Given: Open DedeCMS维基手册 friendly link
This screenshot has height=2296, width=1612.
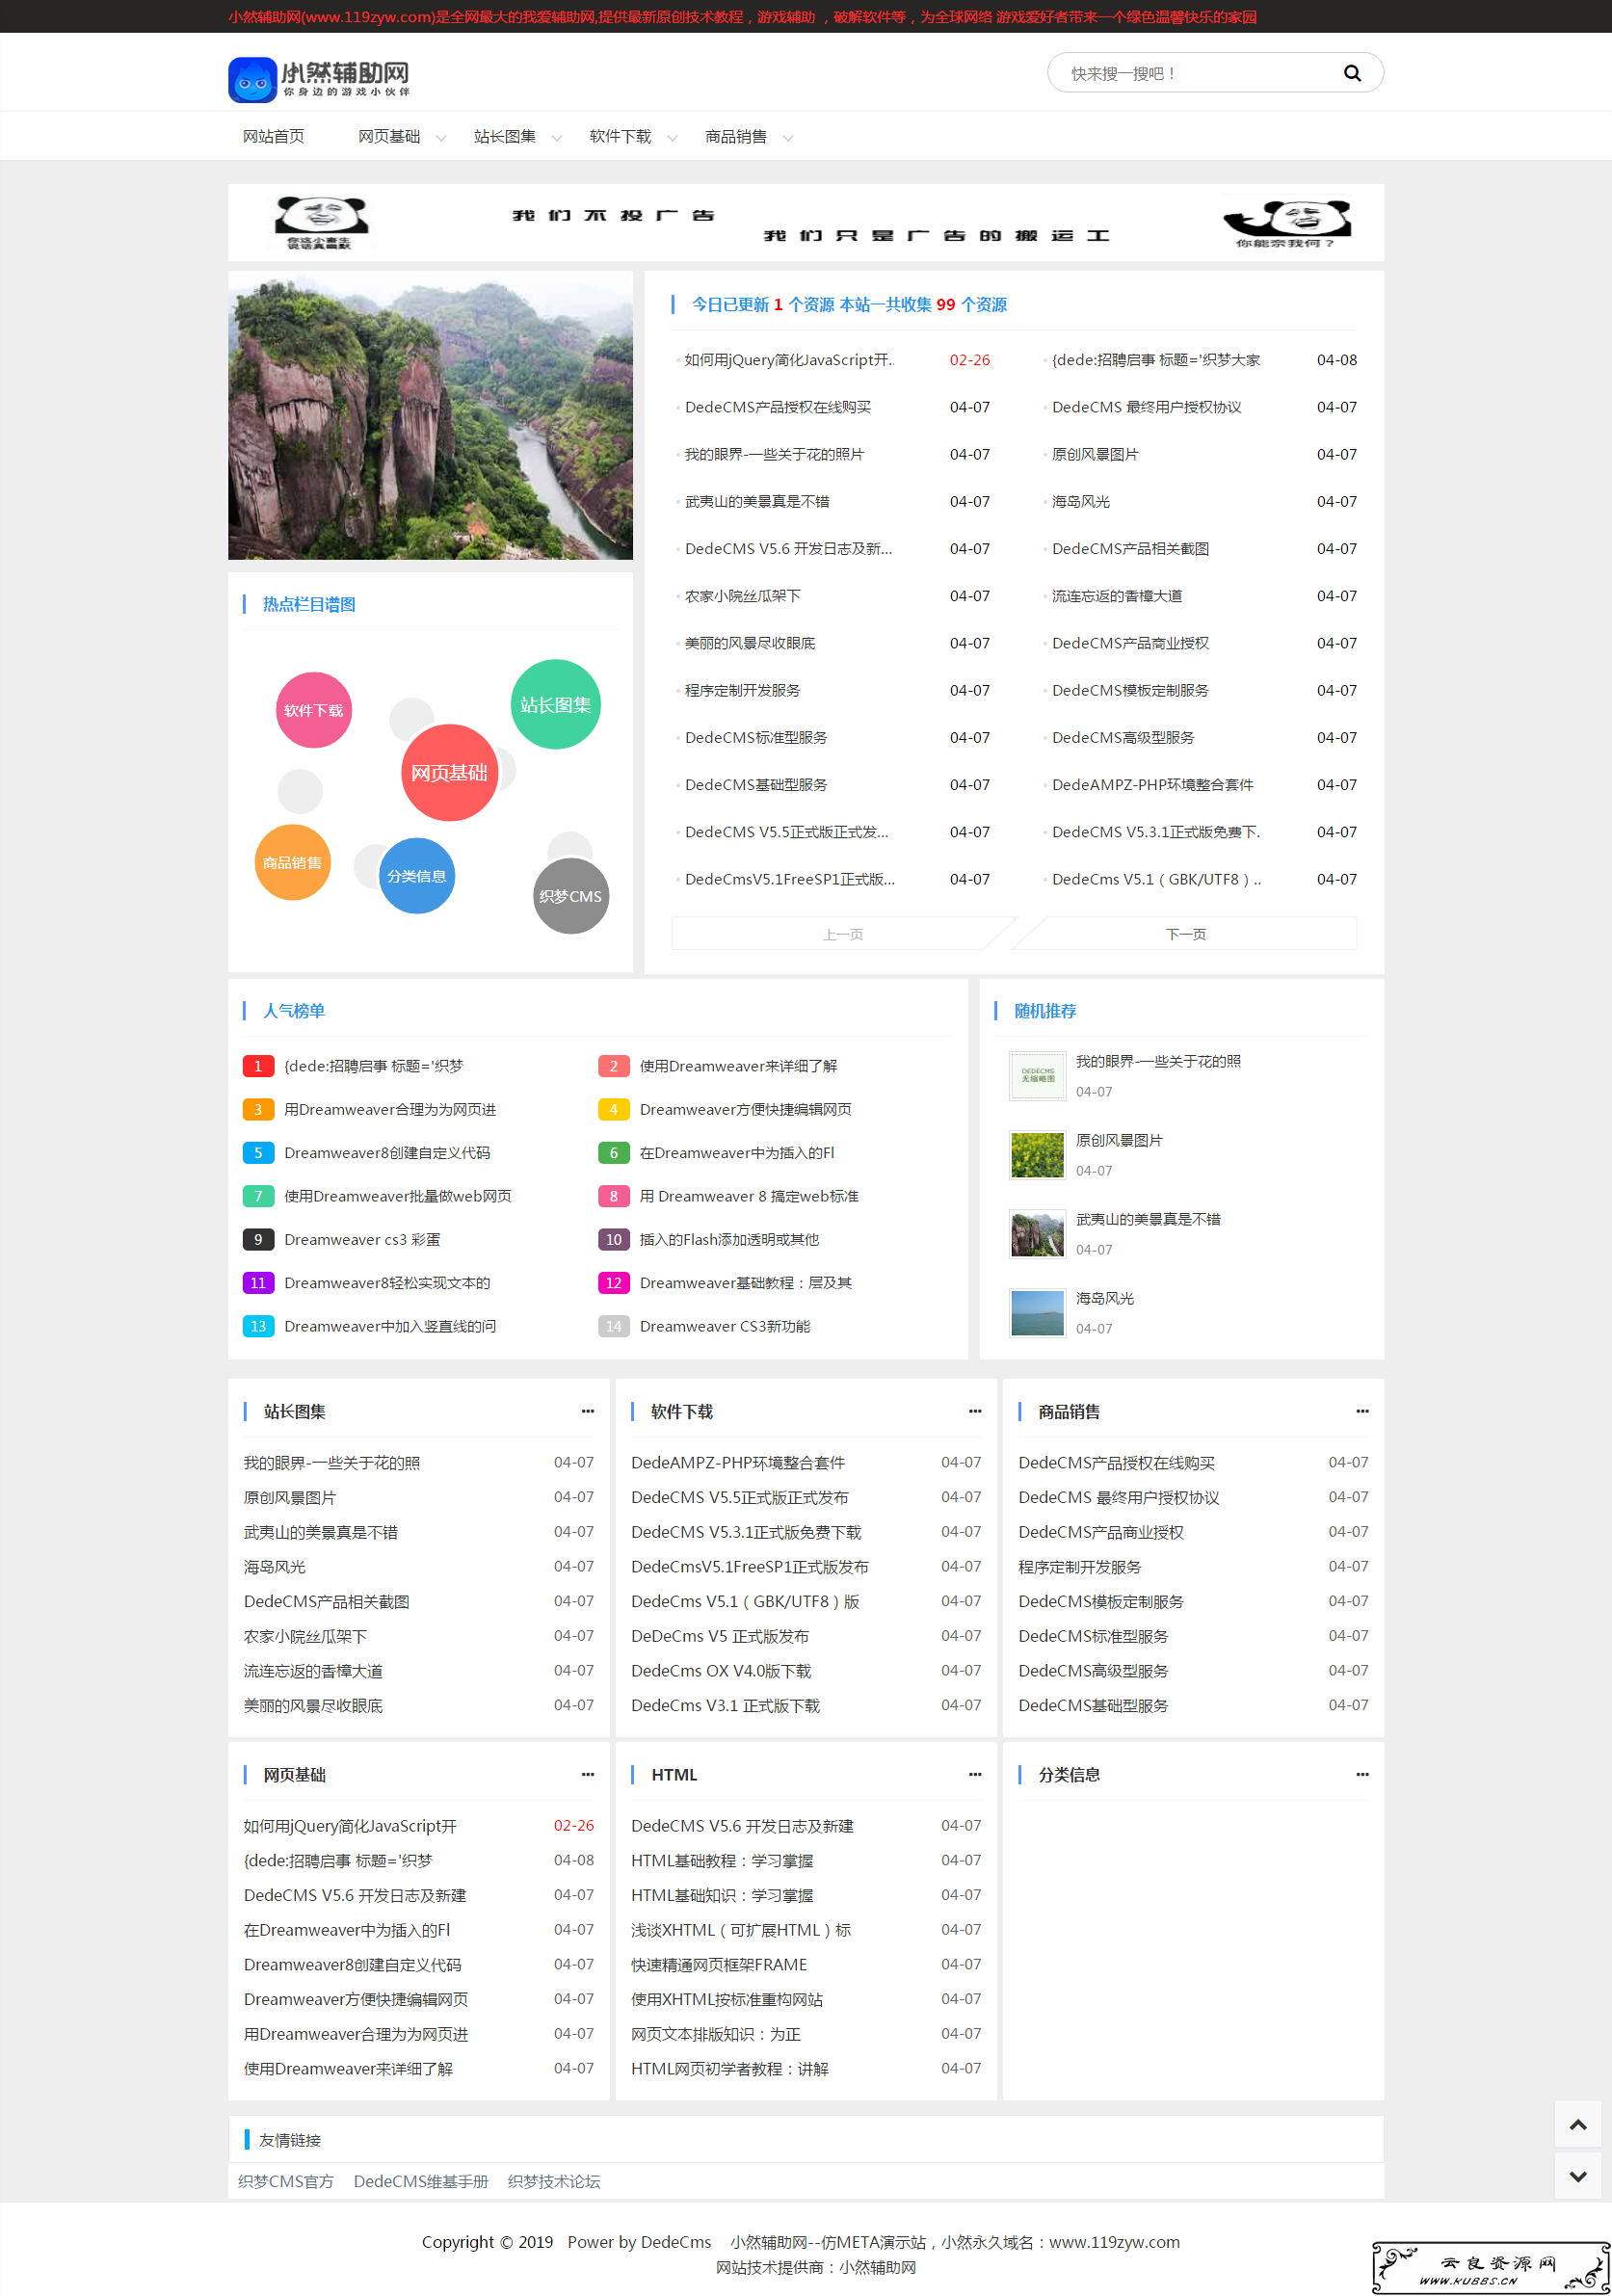Looking at the screenshot, I should [x=421, y=2181].
